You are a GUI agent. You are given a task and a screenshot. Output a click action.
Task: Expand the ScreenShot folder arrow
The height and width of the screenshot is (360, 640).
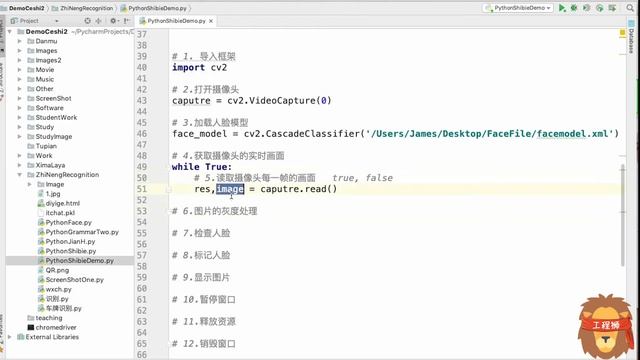click(19, 98)
